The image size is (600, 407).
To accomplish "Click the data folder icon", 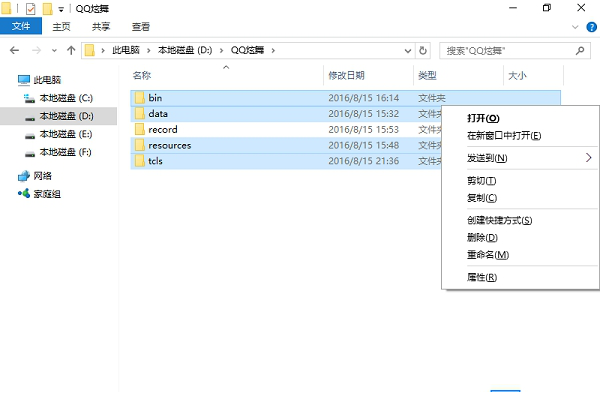I will (x=140, y=114).
